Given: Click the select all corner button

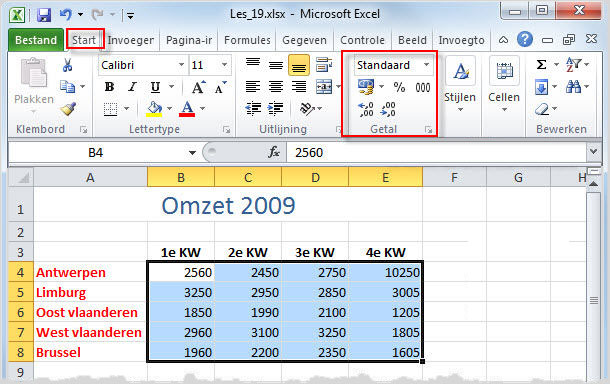Looking at the screenshot, I should tap(21, 177).
